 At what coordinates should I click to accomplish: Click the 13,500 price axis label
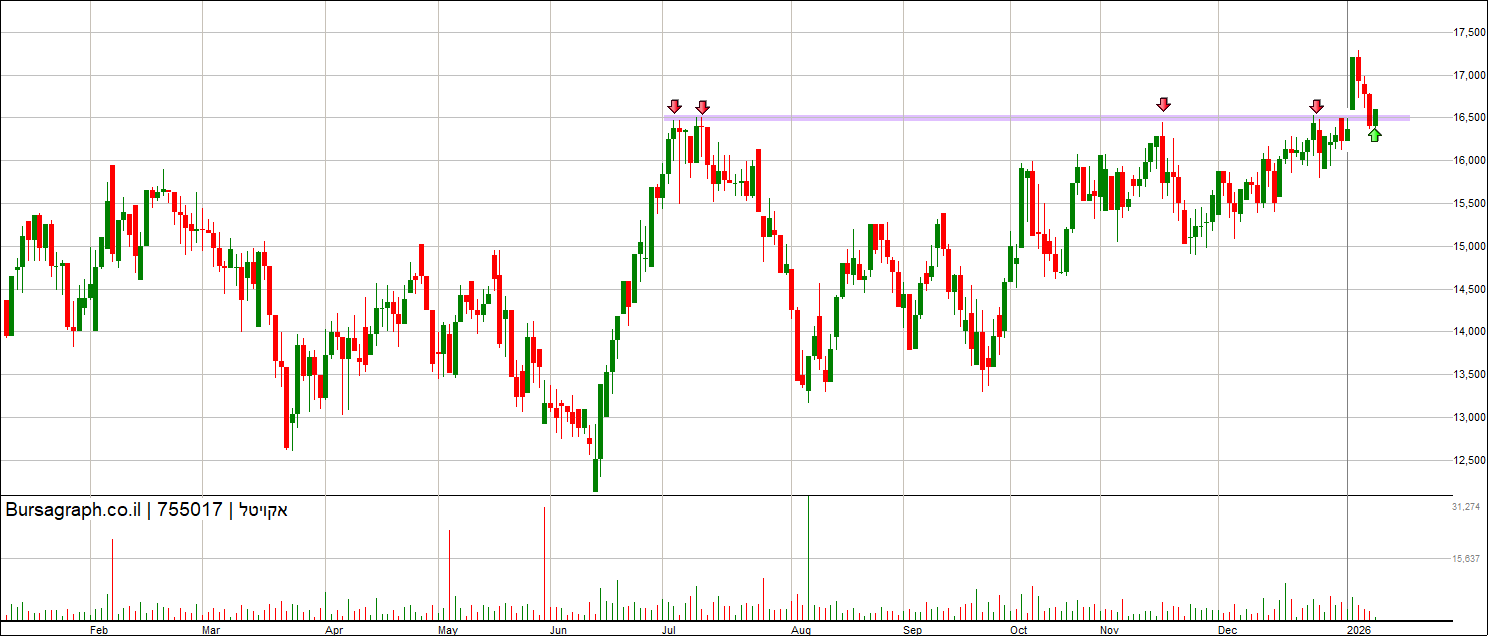(x=1467, y=375)
